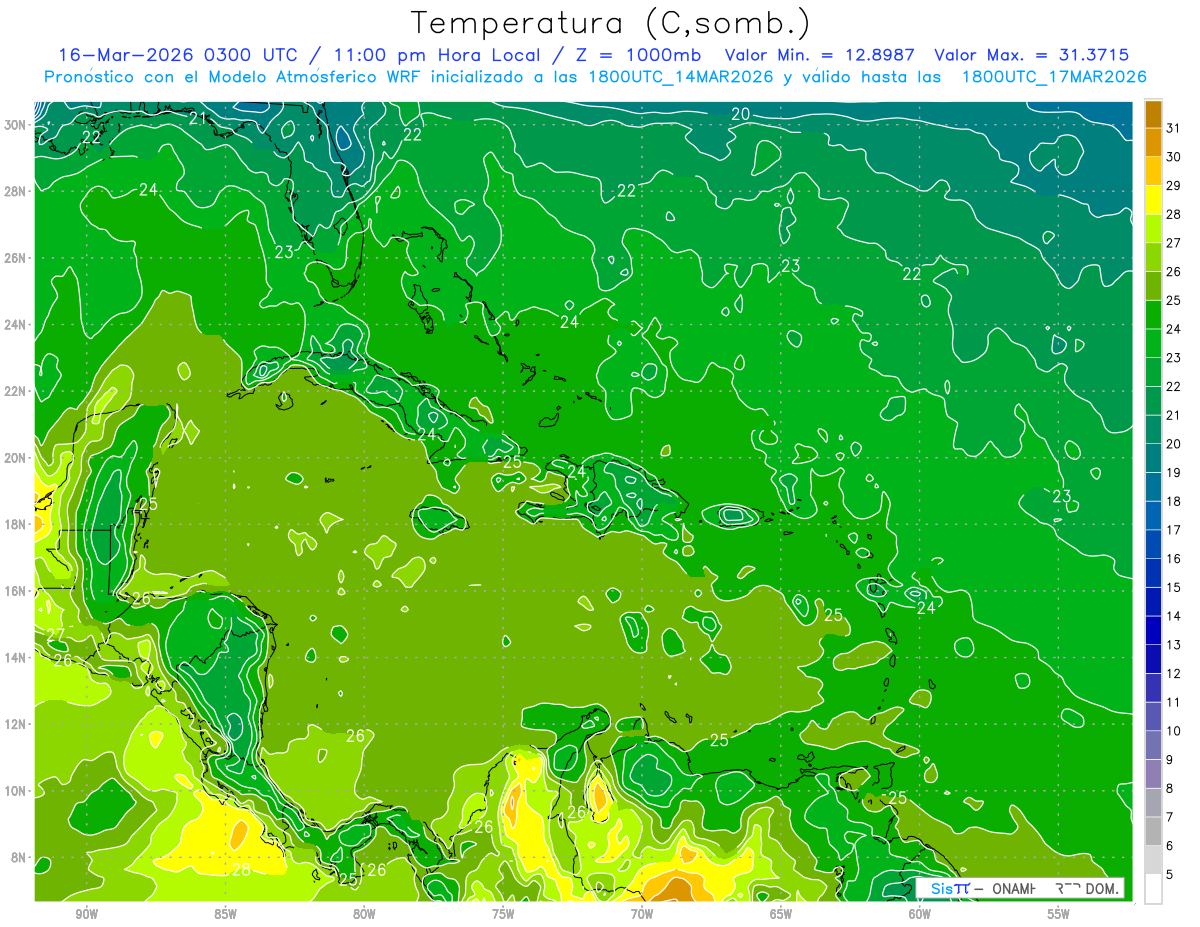Viewport: 1200px width, 927px height.
Task: Click the 15 label on the color scale
Action: (x=1174, y=588)
